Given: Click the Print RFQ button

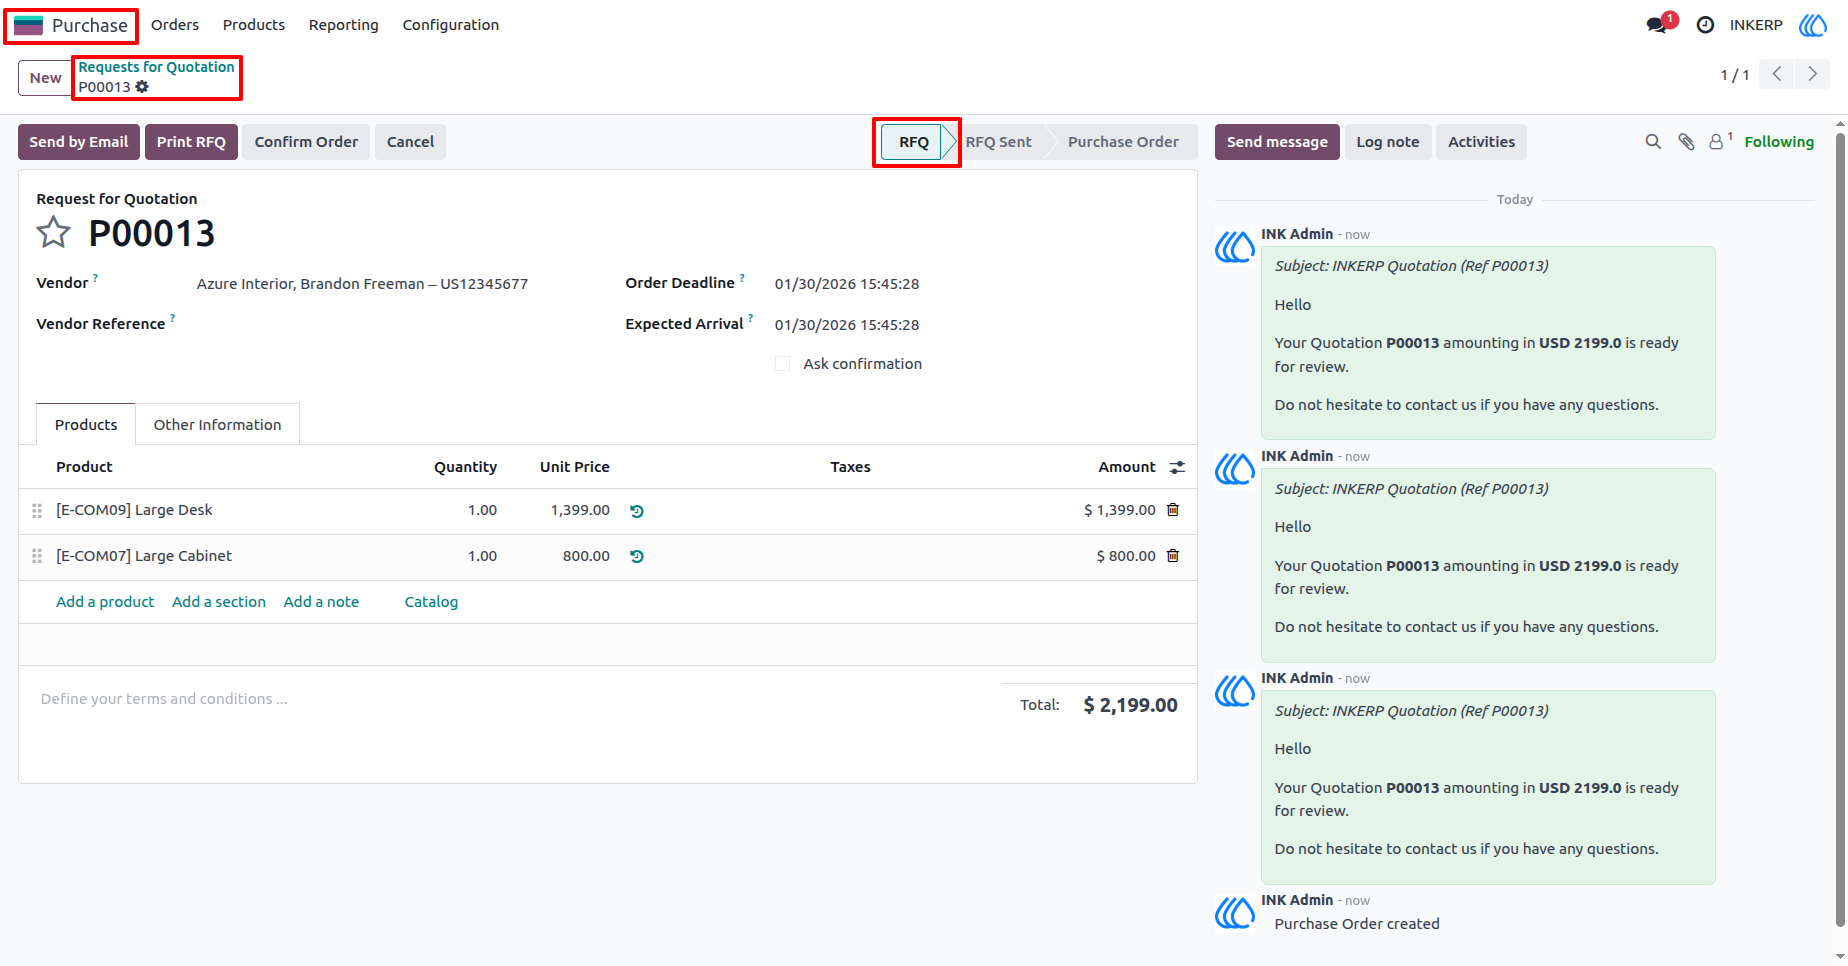Looking at the screenshot, I should 191,142.
